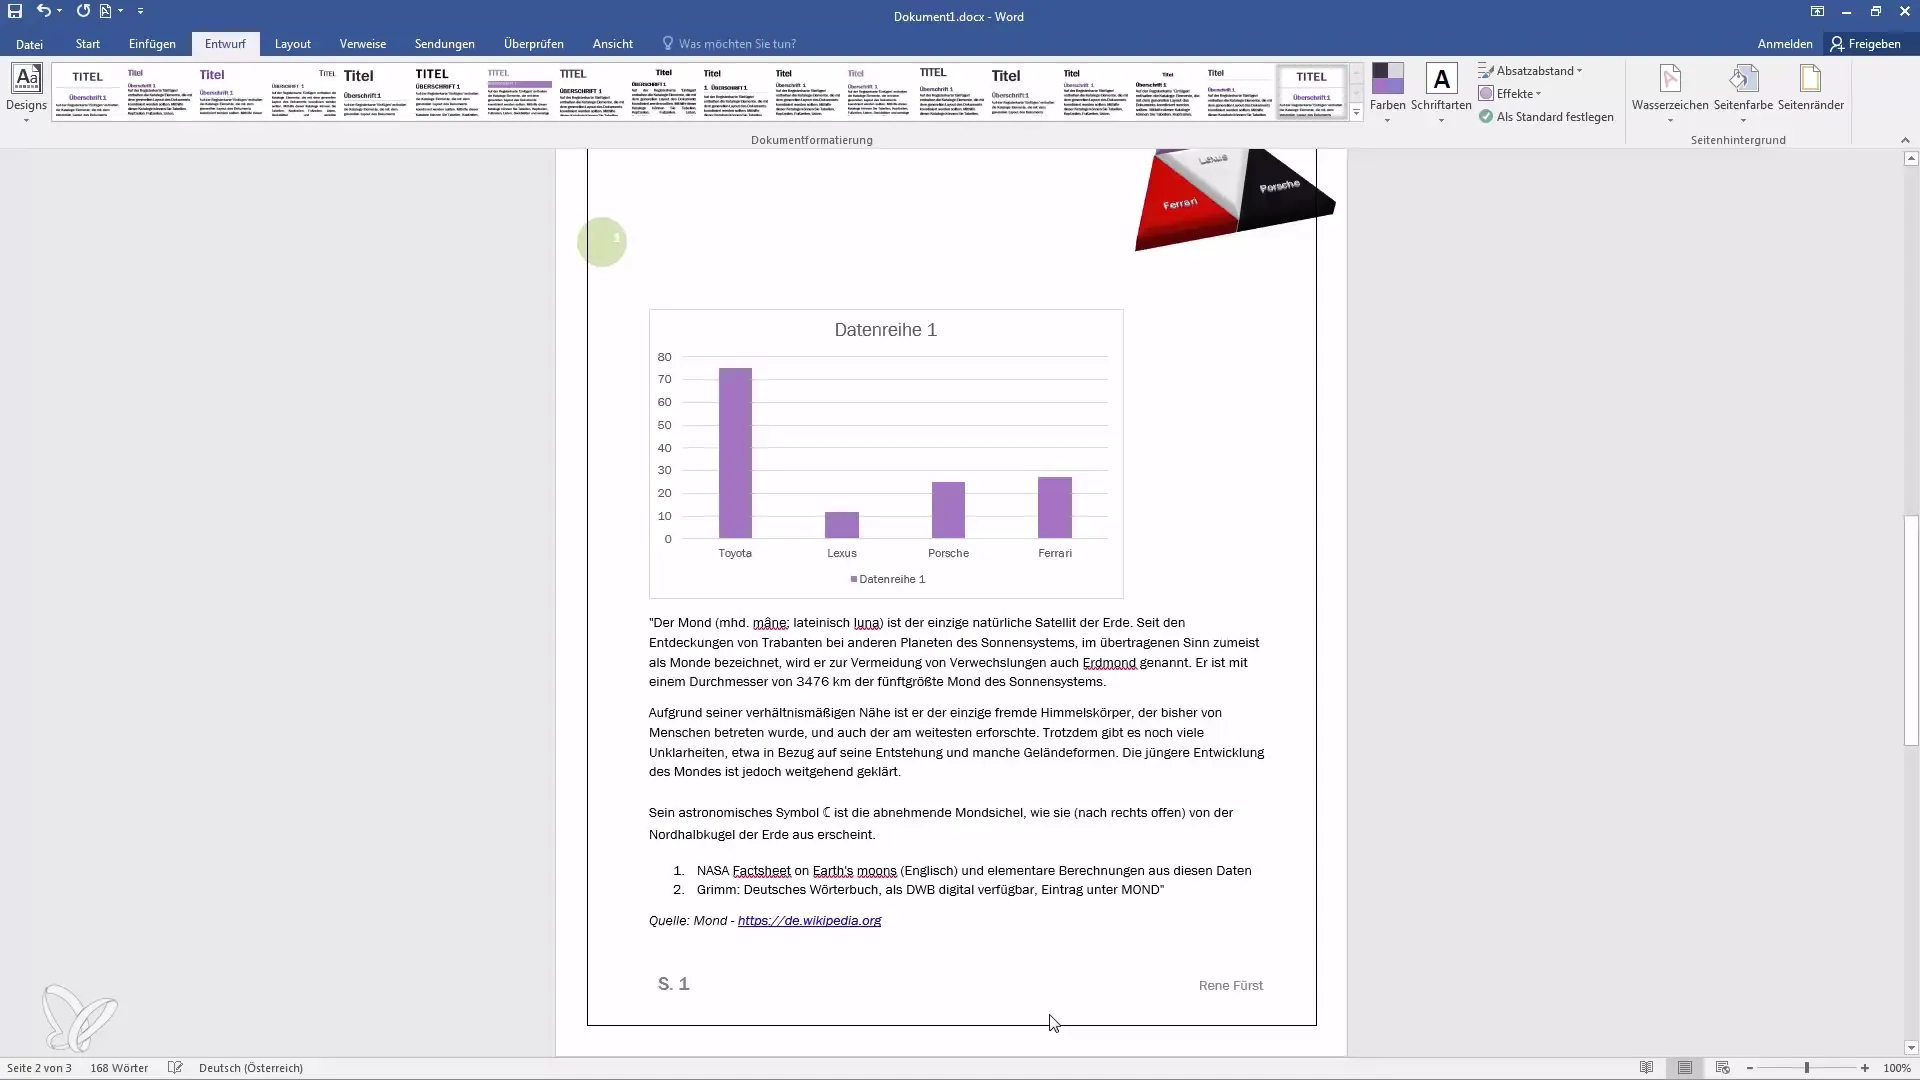Click the zoom slider handle
Image resolution: width=1920 pixels, height=1080 pixels.
[1807, 1068]
